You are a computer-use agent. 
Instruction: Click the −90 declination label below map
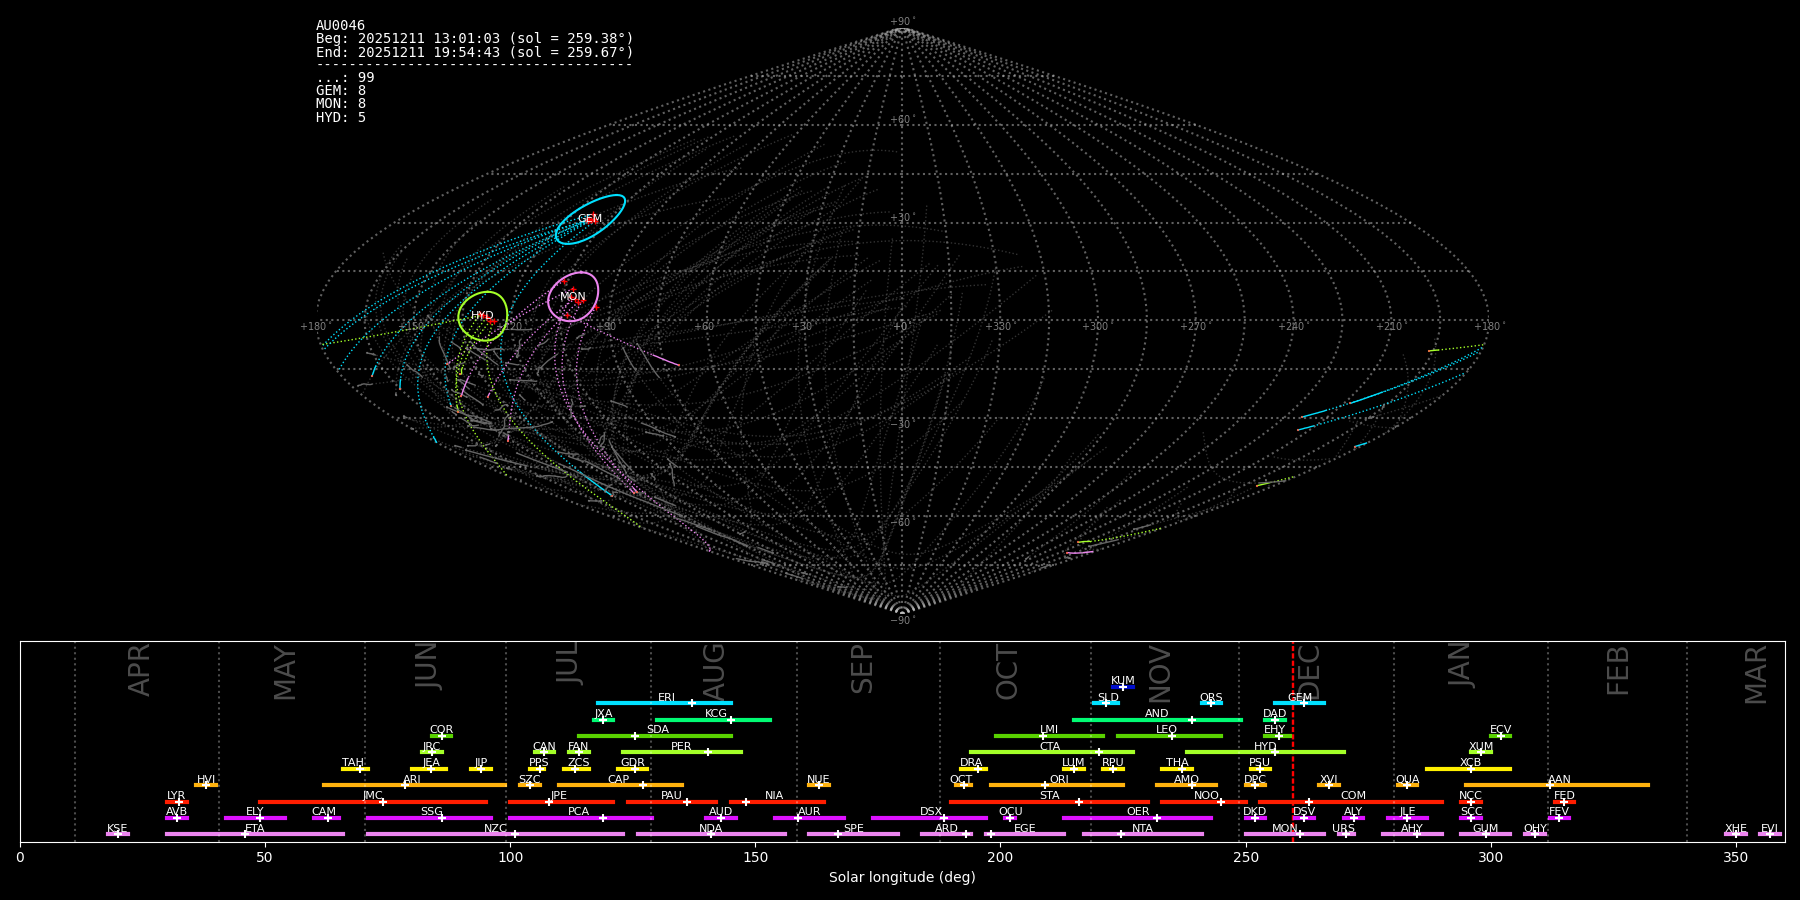pyautogui.click(x=902, y=620)
